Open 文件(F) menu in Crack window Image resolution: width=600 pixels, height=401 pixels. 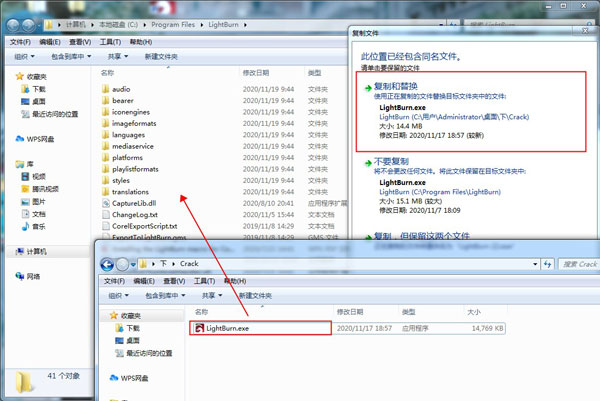pos(114,281)
